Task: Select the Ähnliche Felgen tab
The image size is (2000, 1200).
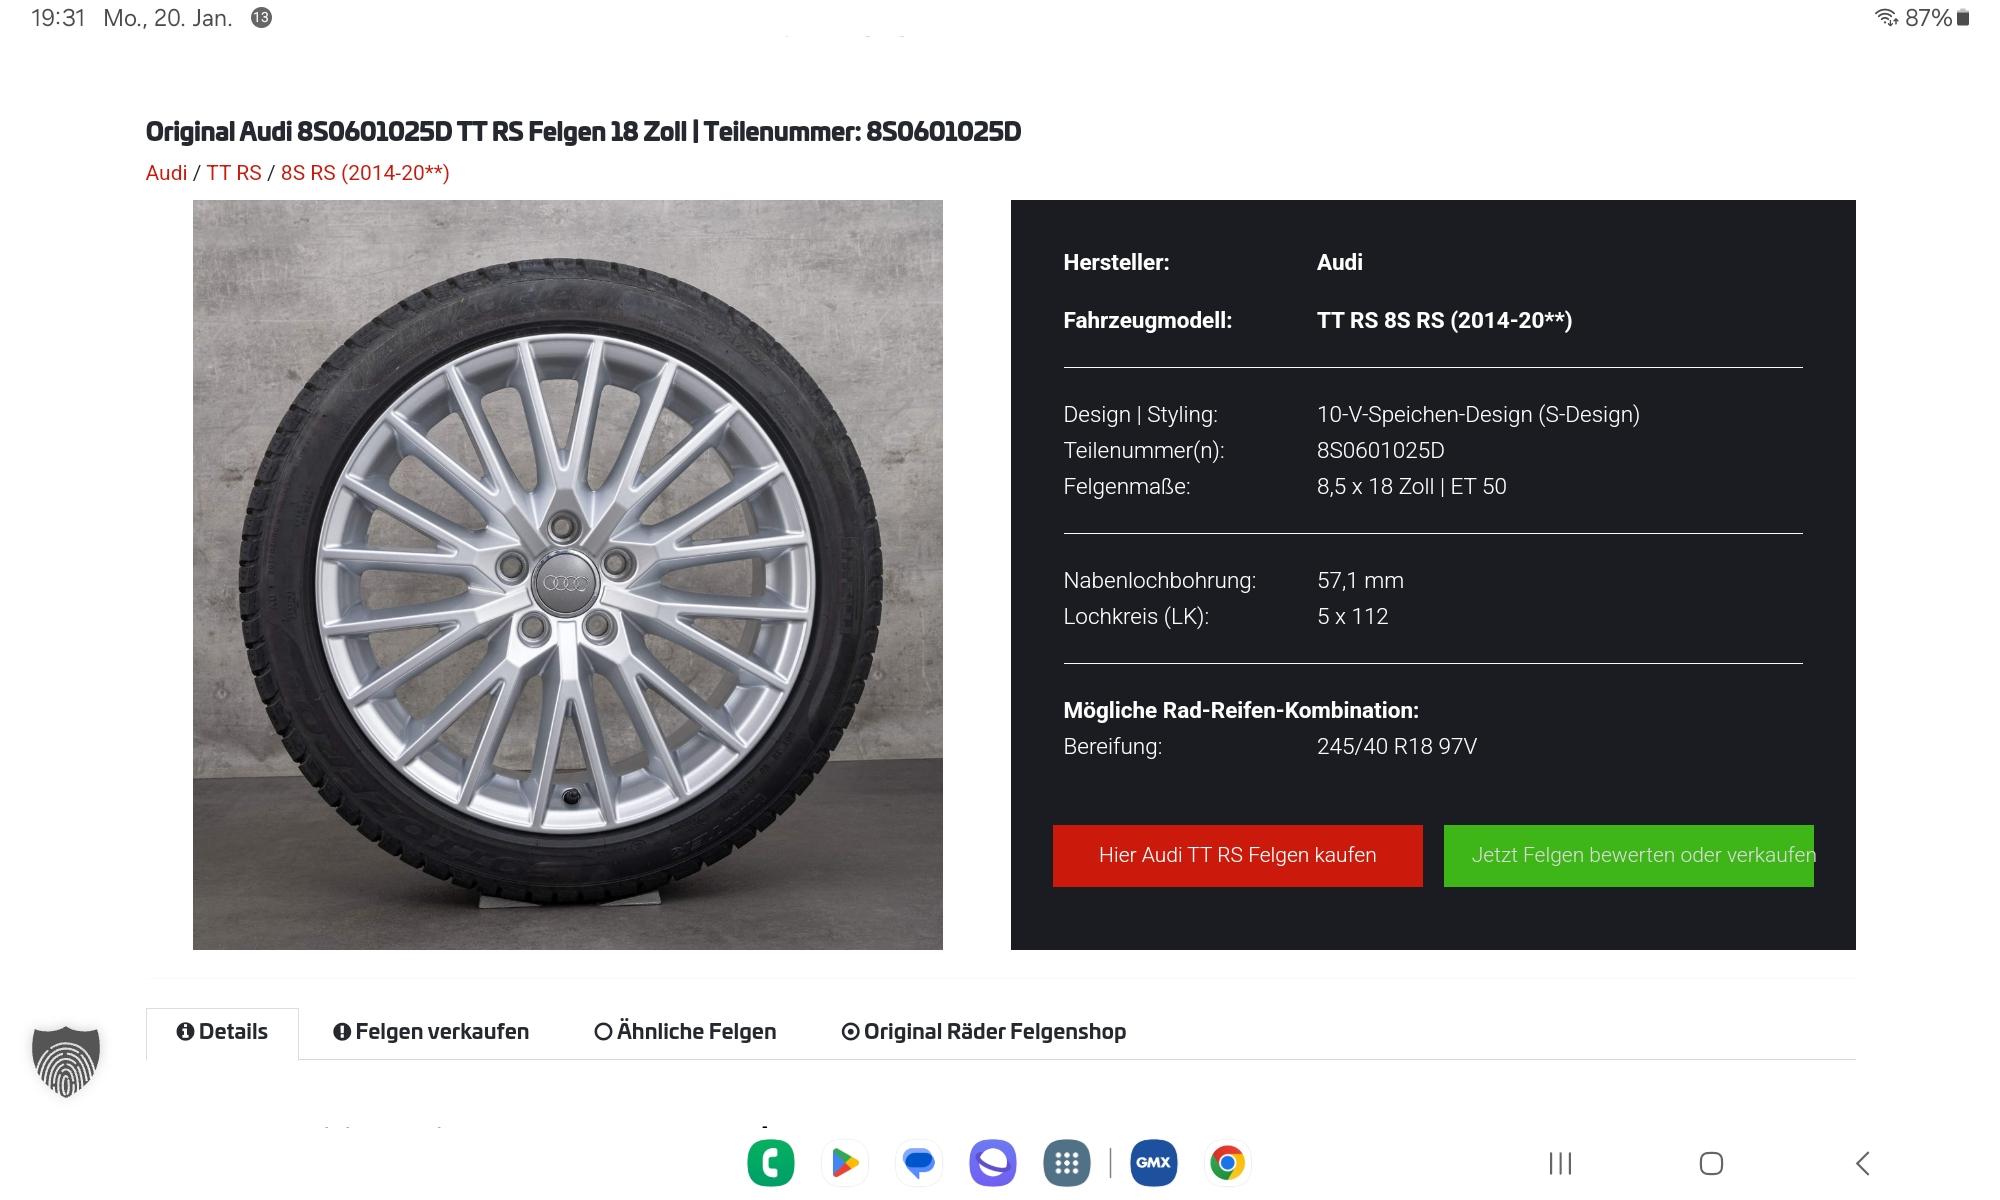Action: click(x=685, y=1032)
